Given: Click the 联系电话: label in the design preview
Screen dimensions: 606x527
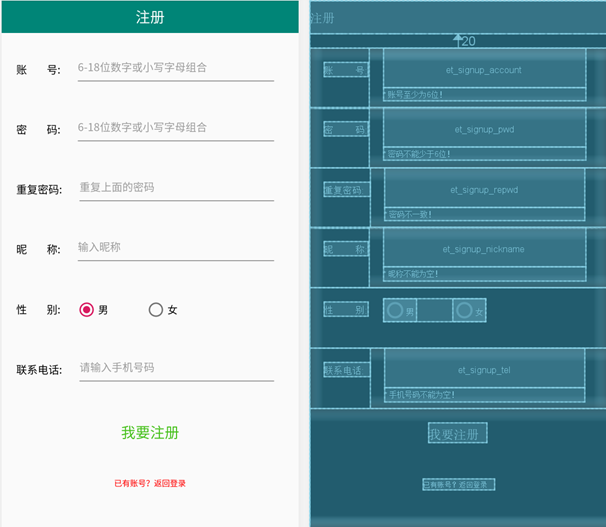Looking at the screenshot, I should click(x=39, y=370).
